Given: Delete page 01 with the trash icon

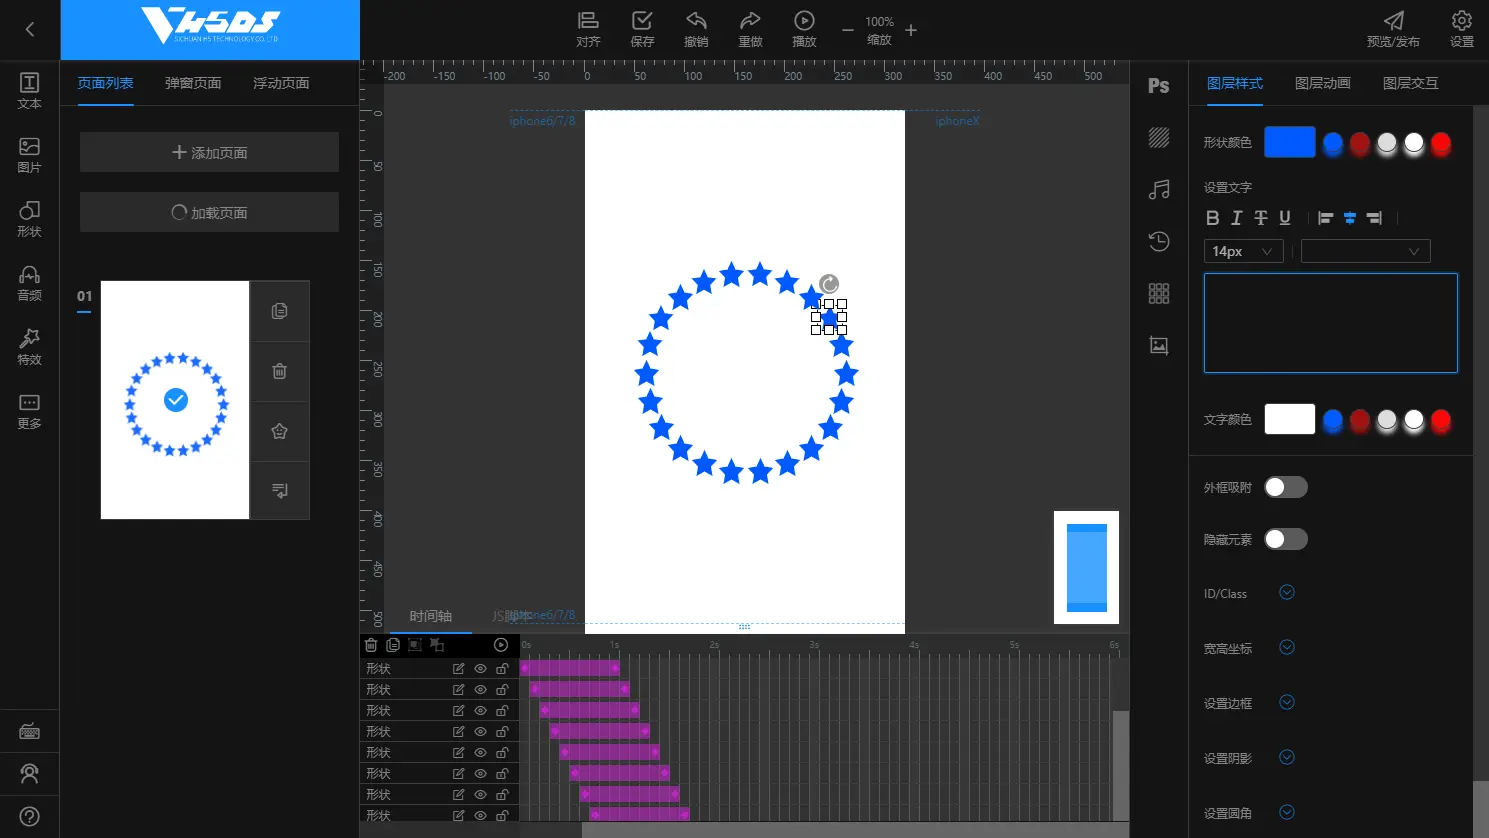Looking at the screenshot, I should (280, 371).
